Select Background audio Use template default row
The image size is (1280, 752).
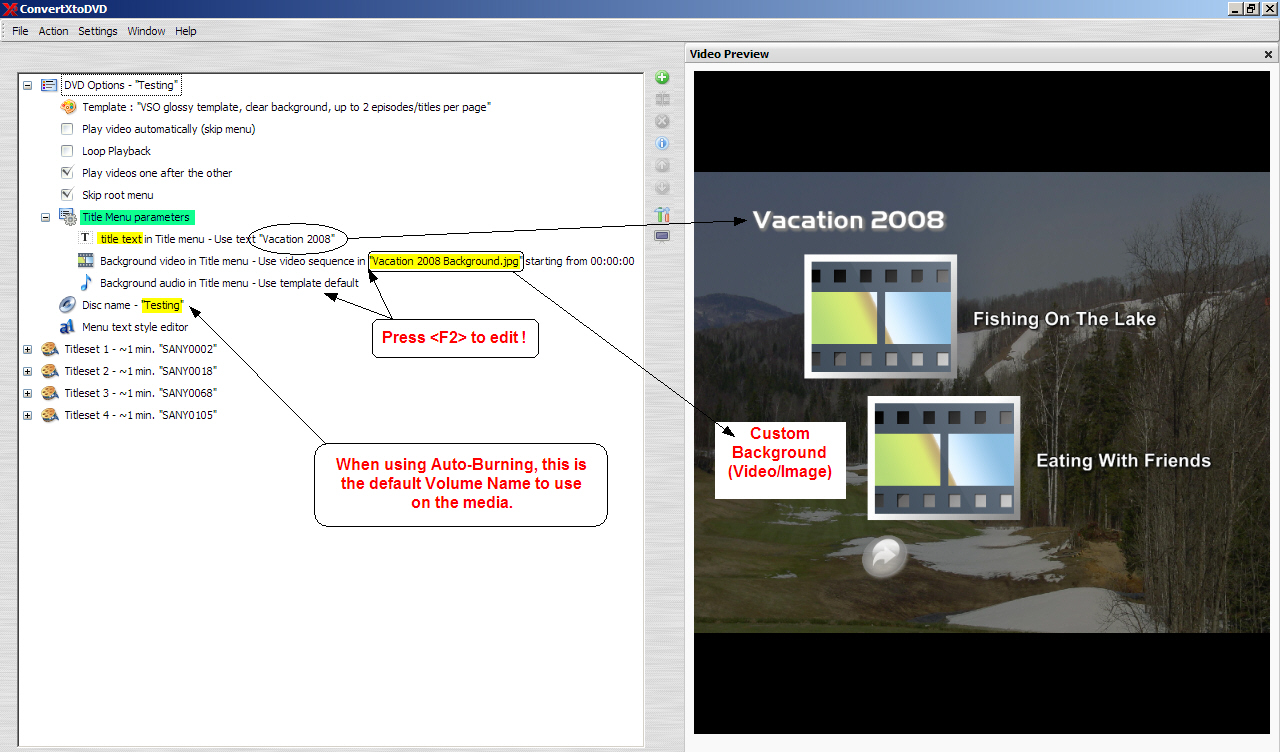[229, 283]
